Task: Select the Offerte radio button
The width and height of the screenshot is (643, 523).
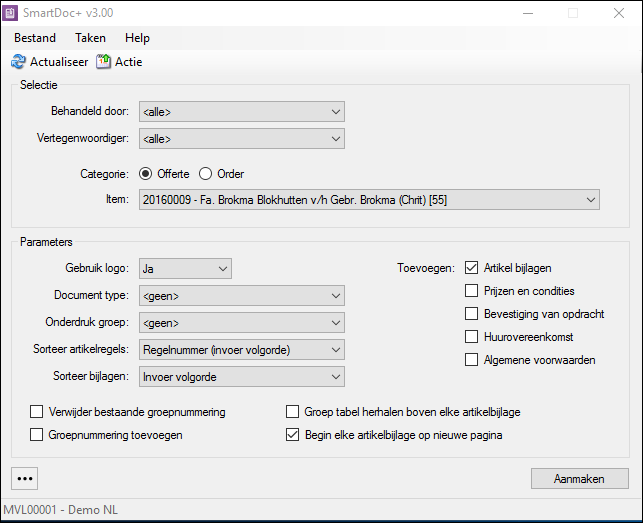Action: pos(145,174)
